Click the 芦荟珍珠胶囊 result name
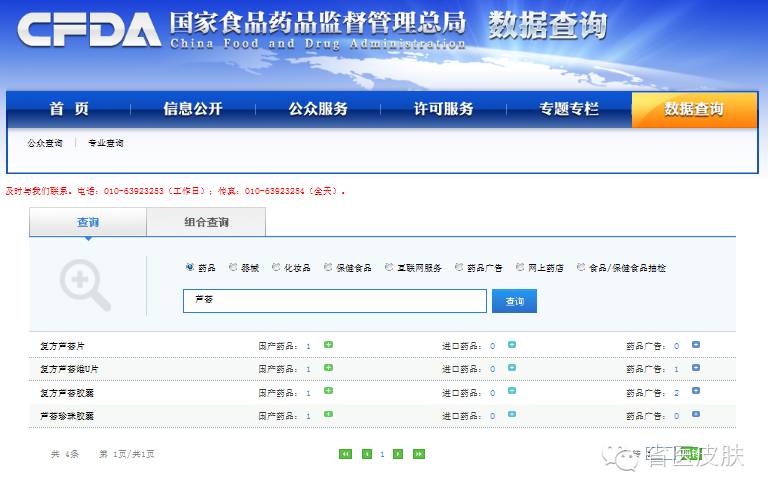Viewport: 768px width, 494px height. (67, 416)
